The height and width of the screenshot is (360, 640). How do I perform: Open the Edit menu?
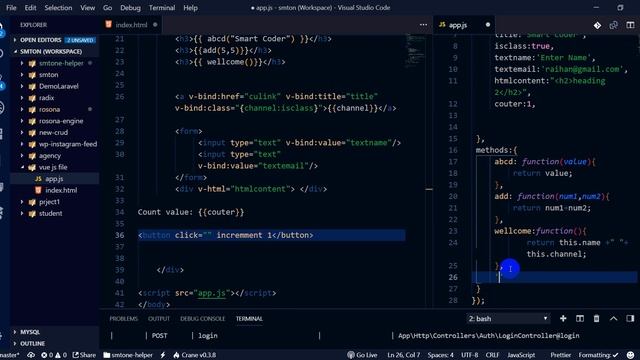[30, 8]
